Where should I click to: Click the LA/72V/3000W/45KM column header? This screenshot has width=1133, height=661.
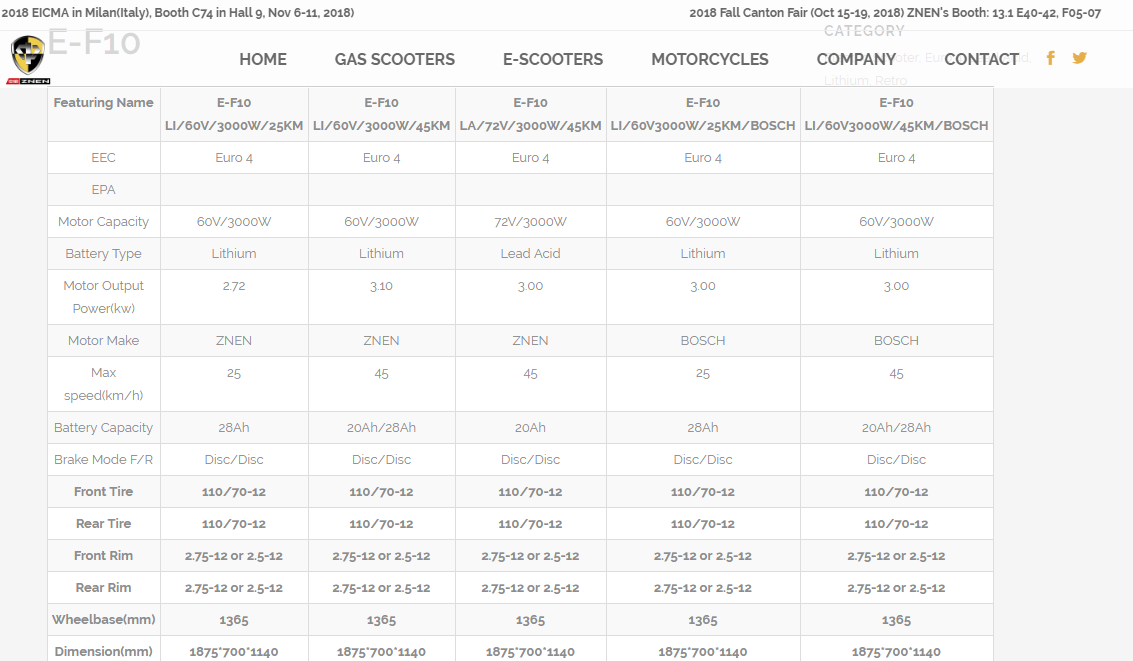tap(530, 115)
